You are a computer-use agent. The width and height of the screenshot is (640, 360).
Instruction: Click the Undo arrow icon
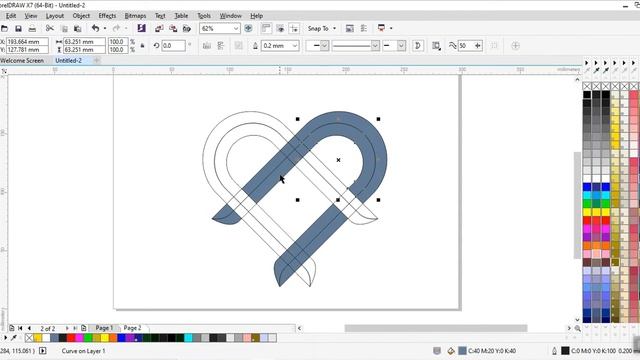coord(96,28)
